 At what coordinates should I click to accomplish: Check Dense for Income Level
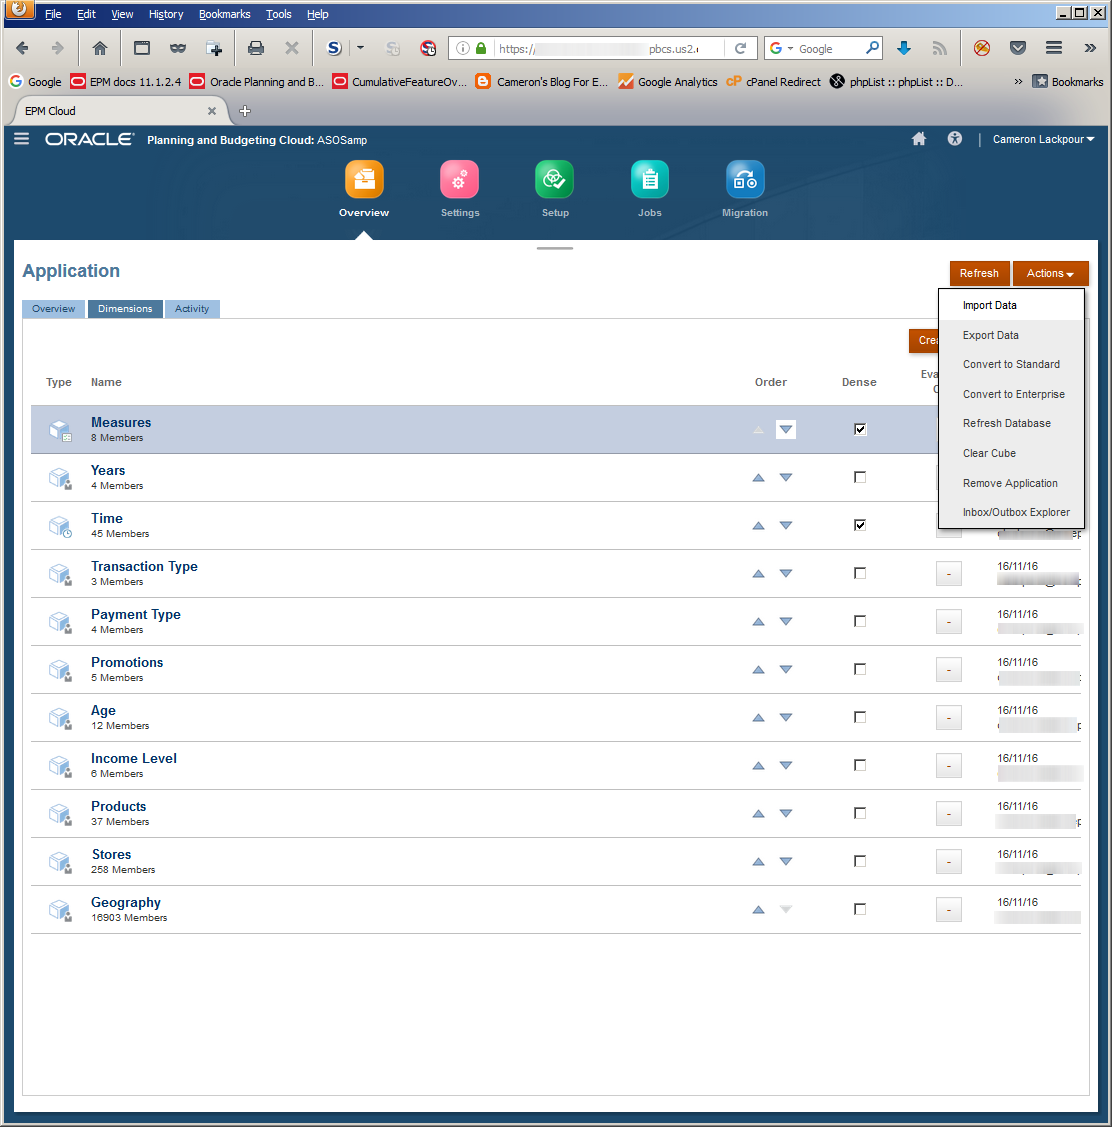(x=860, y=765)
